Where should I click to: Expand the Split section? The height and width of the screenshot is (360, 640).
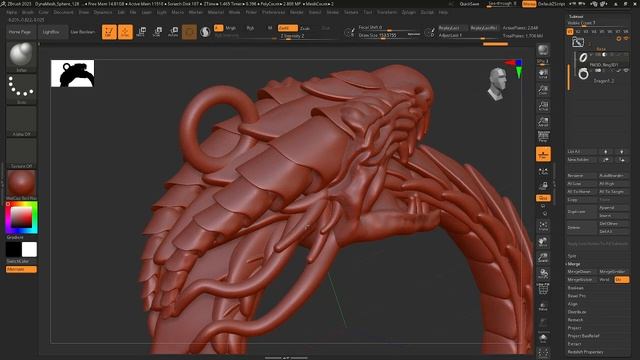[572, 256]
